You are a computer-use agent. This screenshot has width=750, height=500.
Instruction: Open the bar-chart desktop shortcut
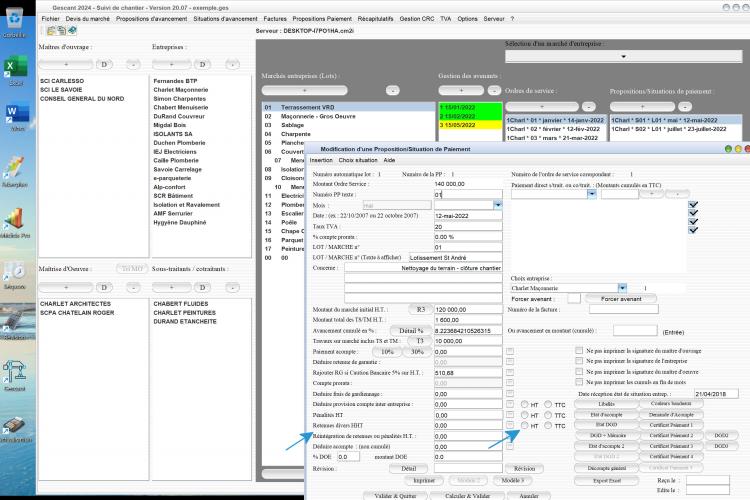tap(15, 222)
